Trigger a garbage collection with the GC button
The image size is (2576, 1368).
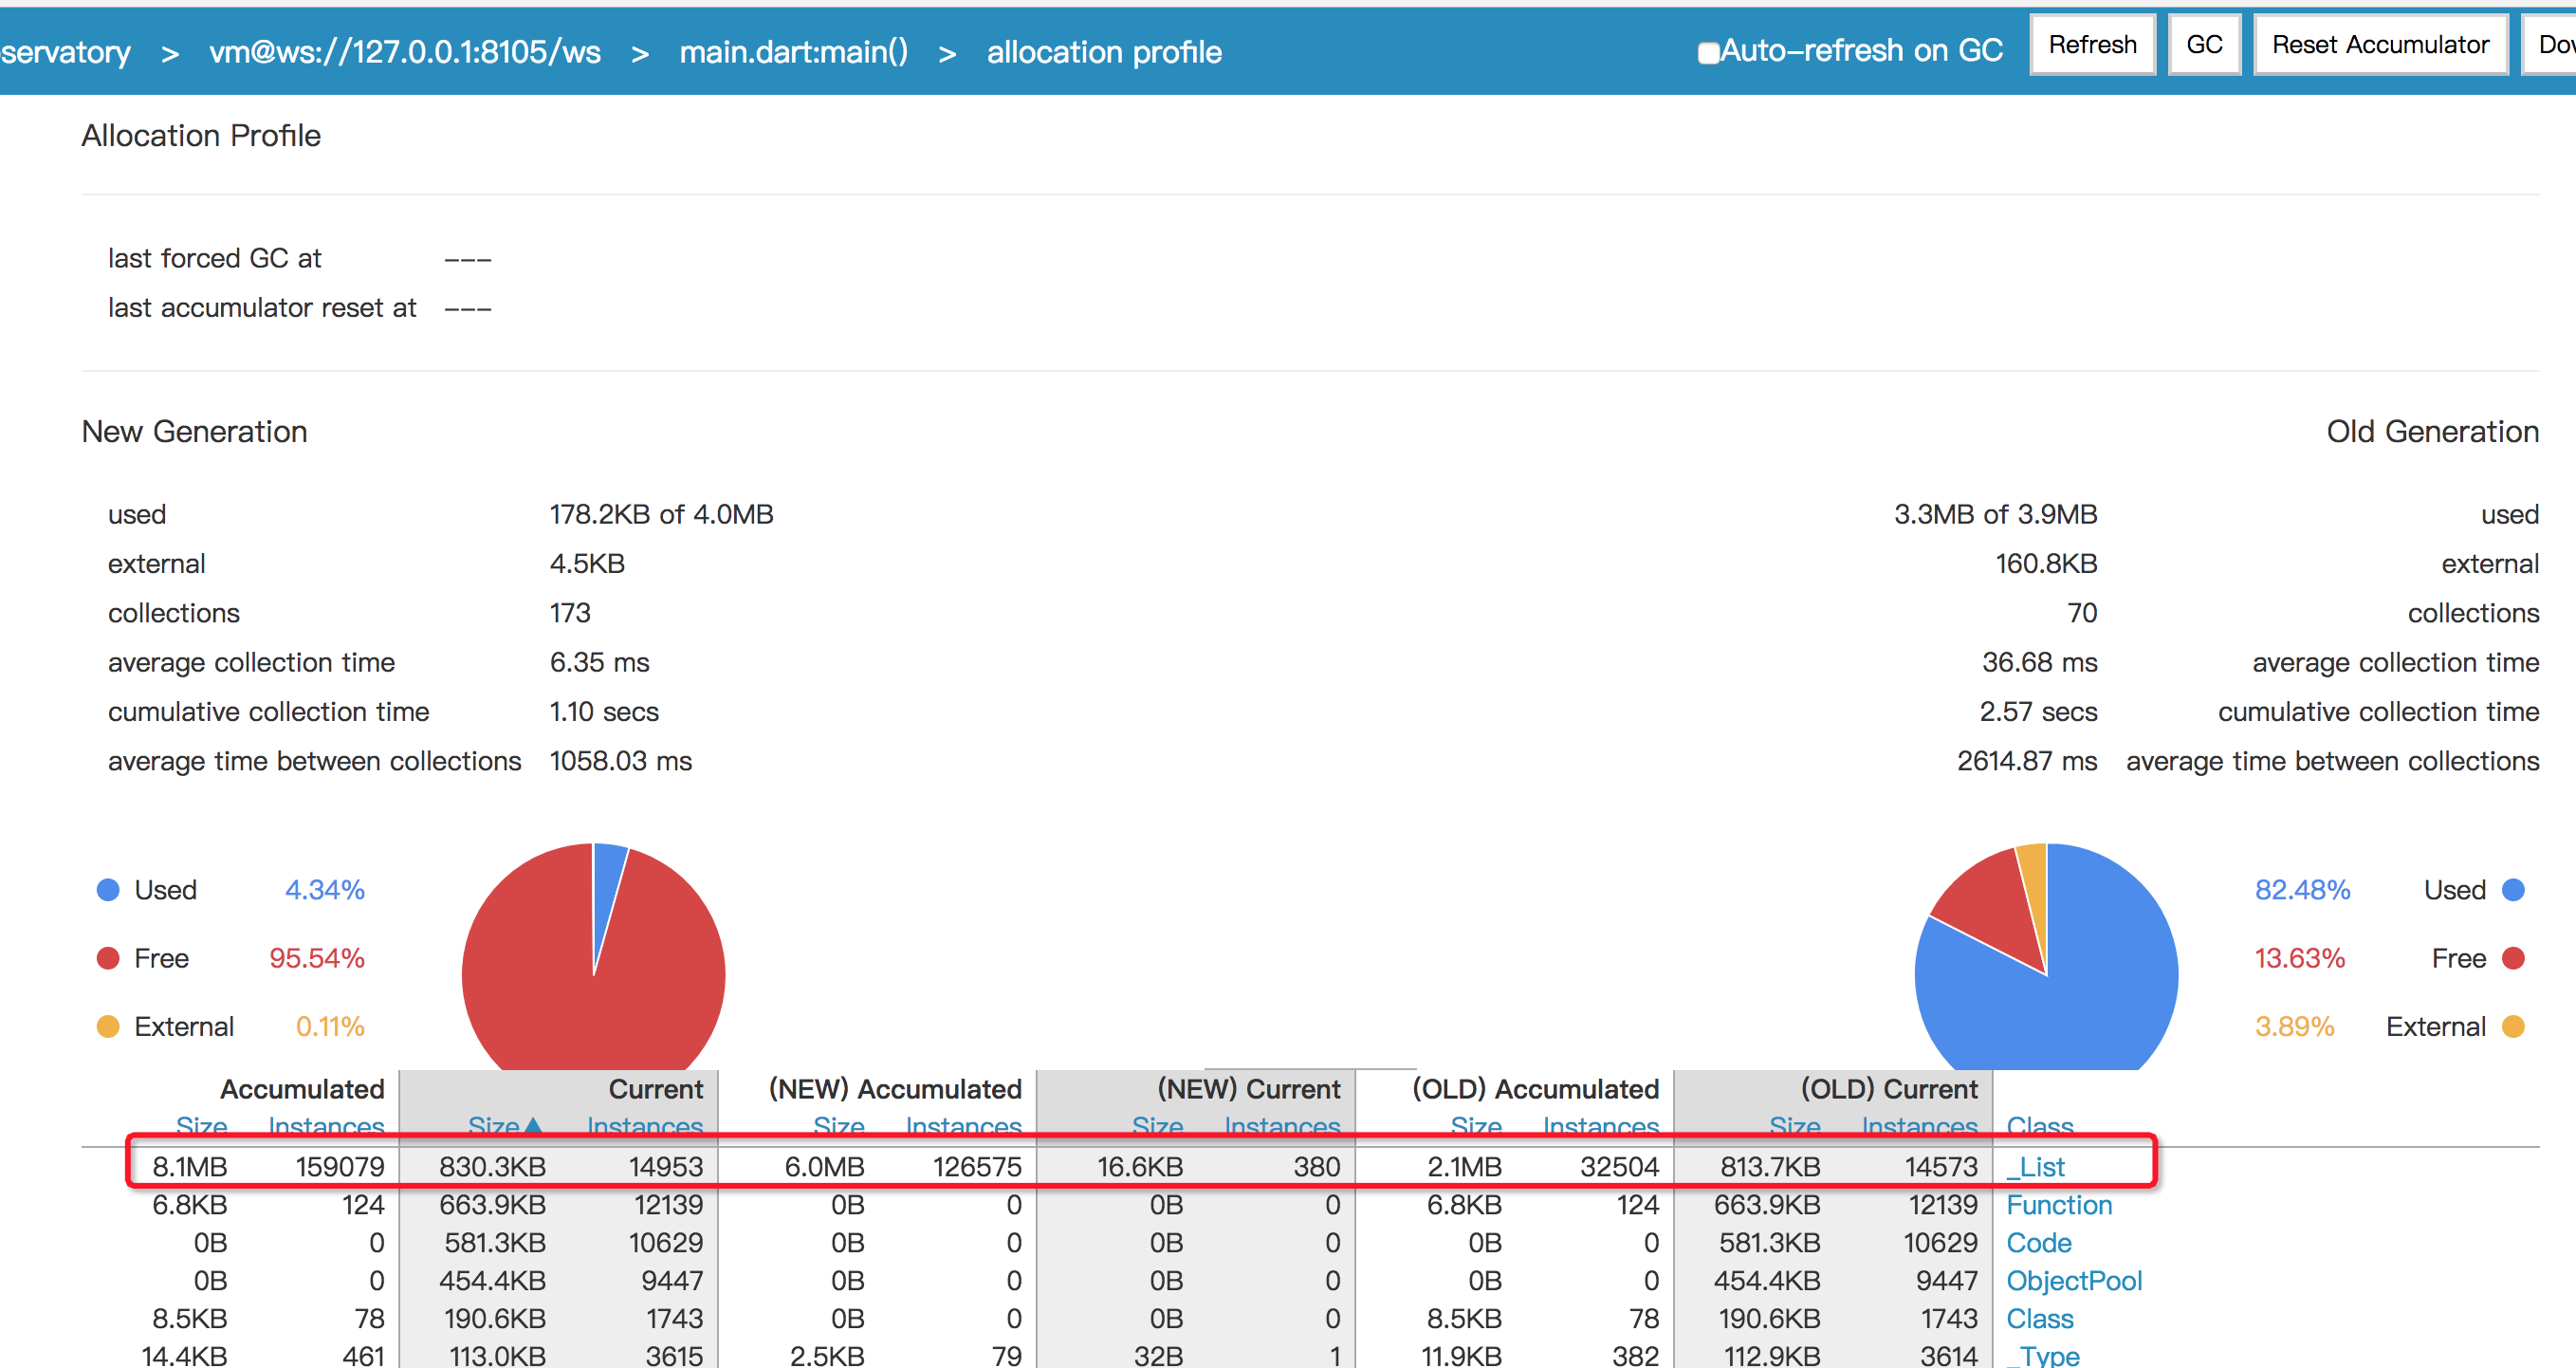click(x=2204, y=44)
